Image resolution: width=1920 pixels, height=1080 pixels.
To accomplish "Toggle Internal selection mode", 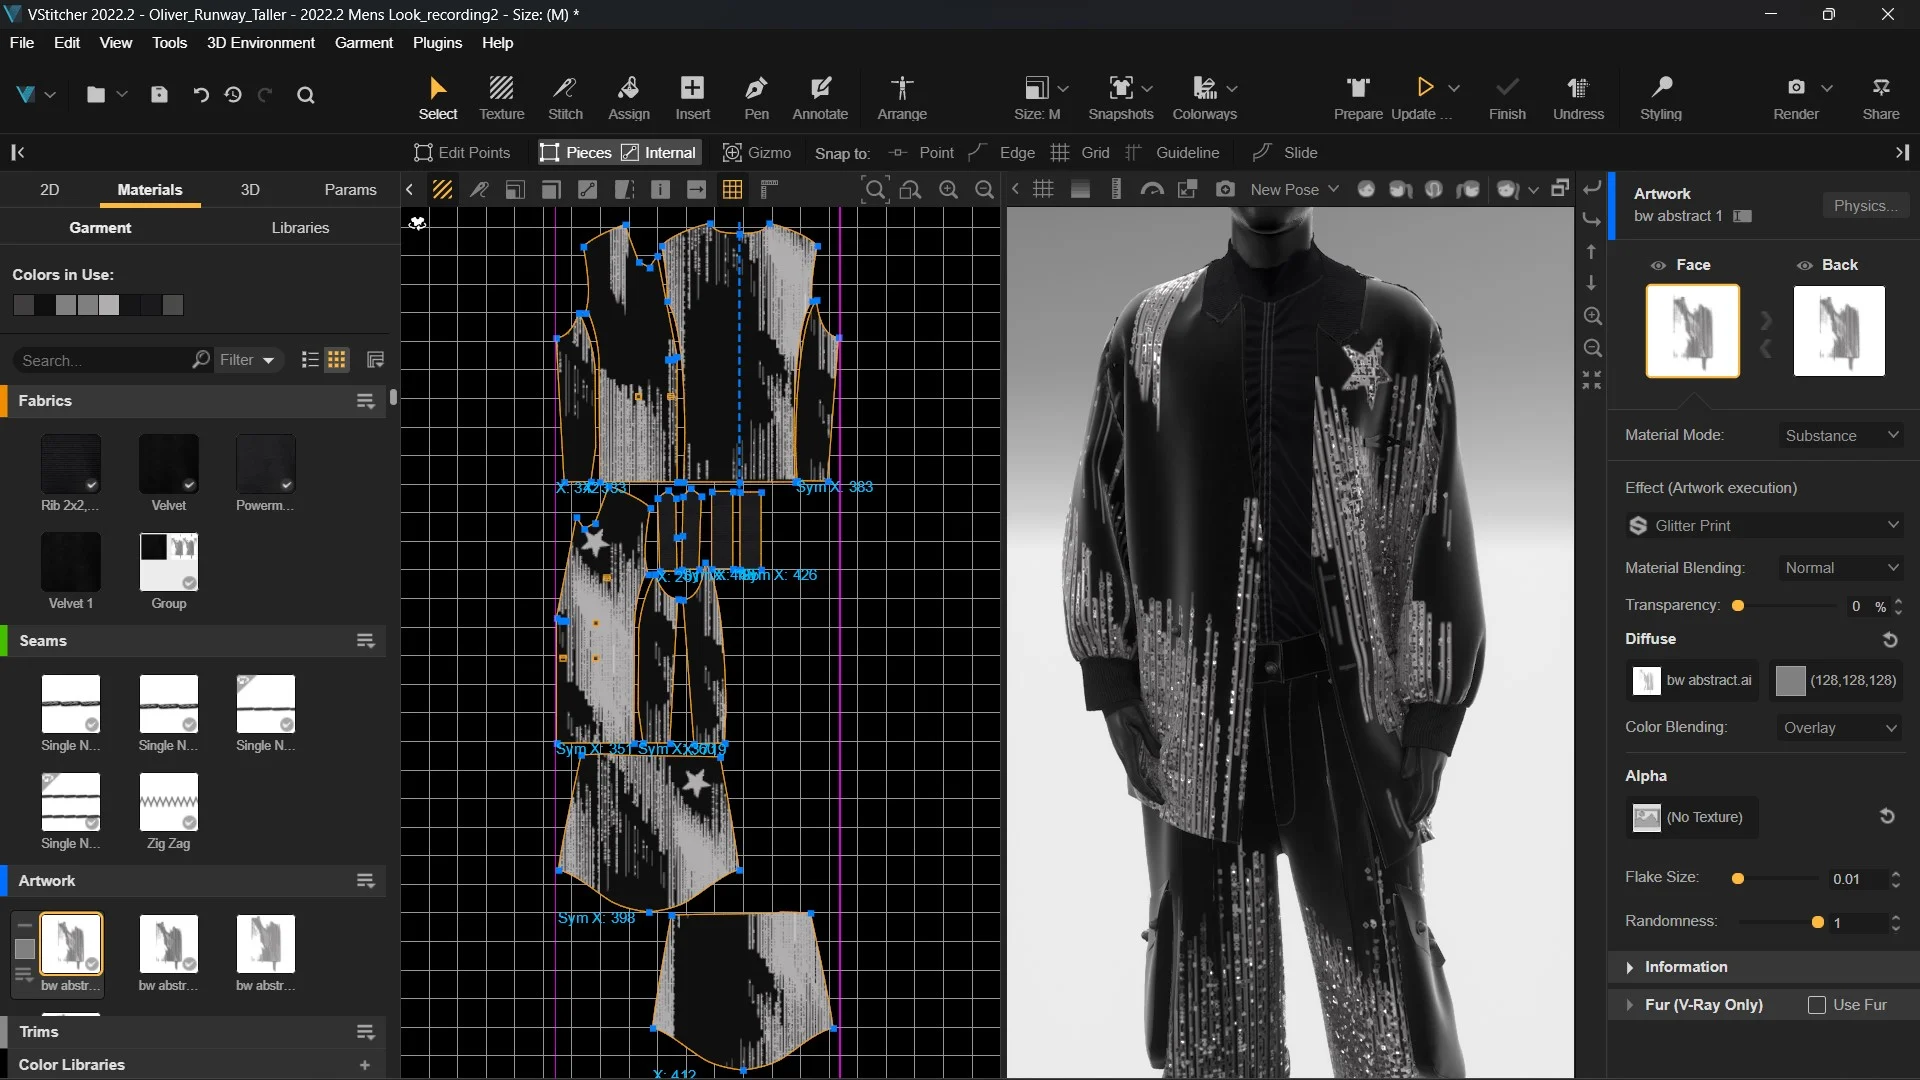I will tap(659, 152).
